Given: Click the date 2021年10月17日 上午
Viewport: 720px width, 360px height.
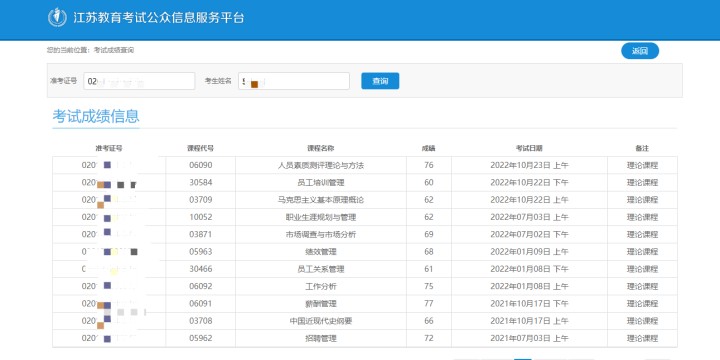Looking at the screenshot, I should (529, 321).
